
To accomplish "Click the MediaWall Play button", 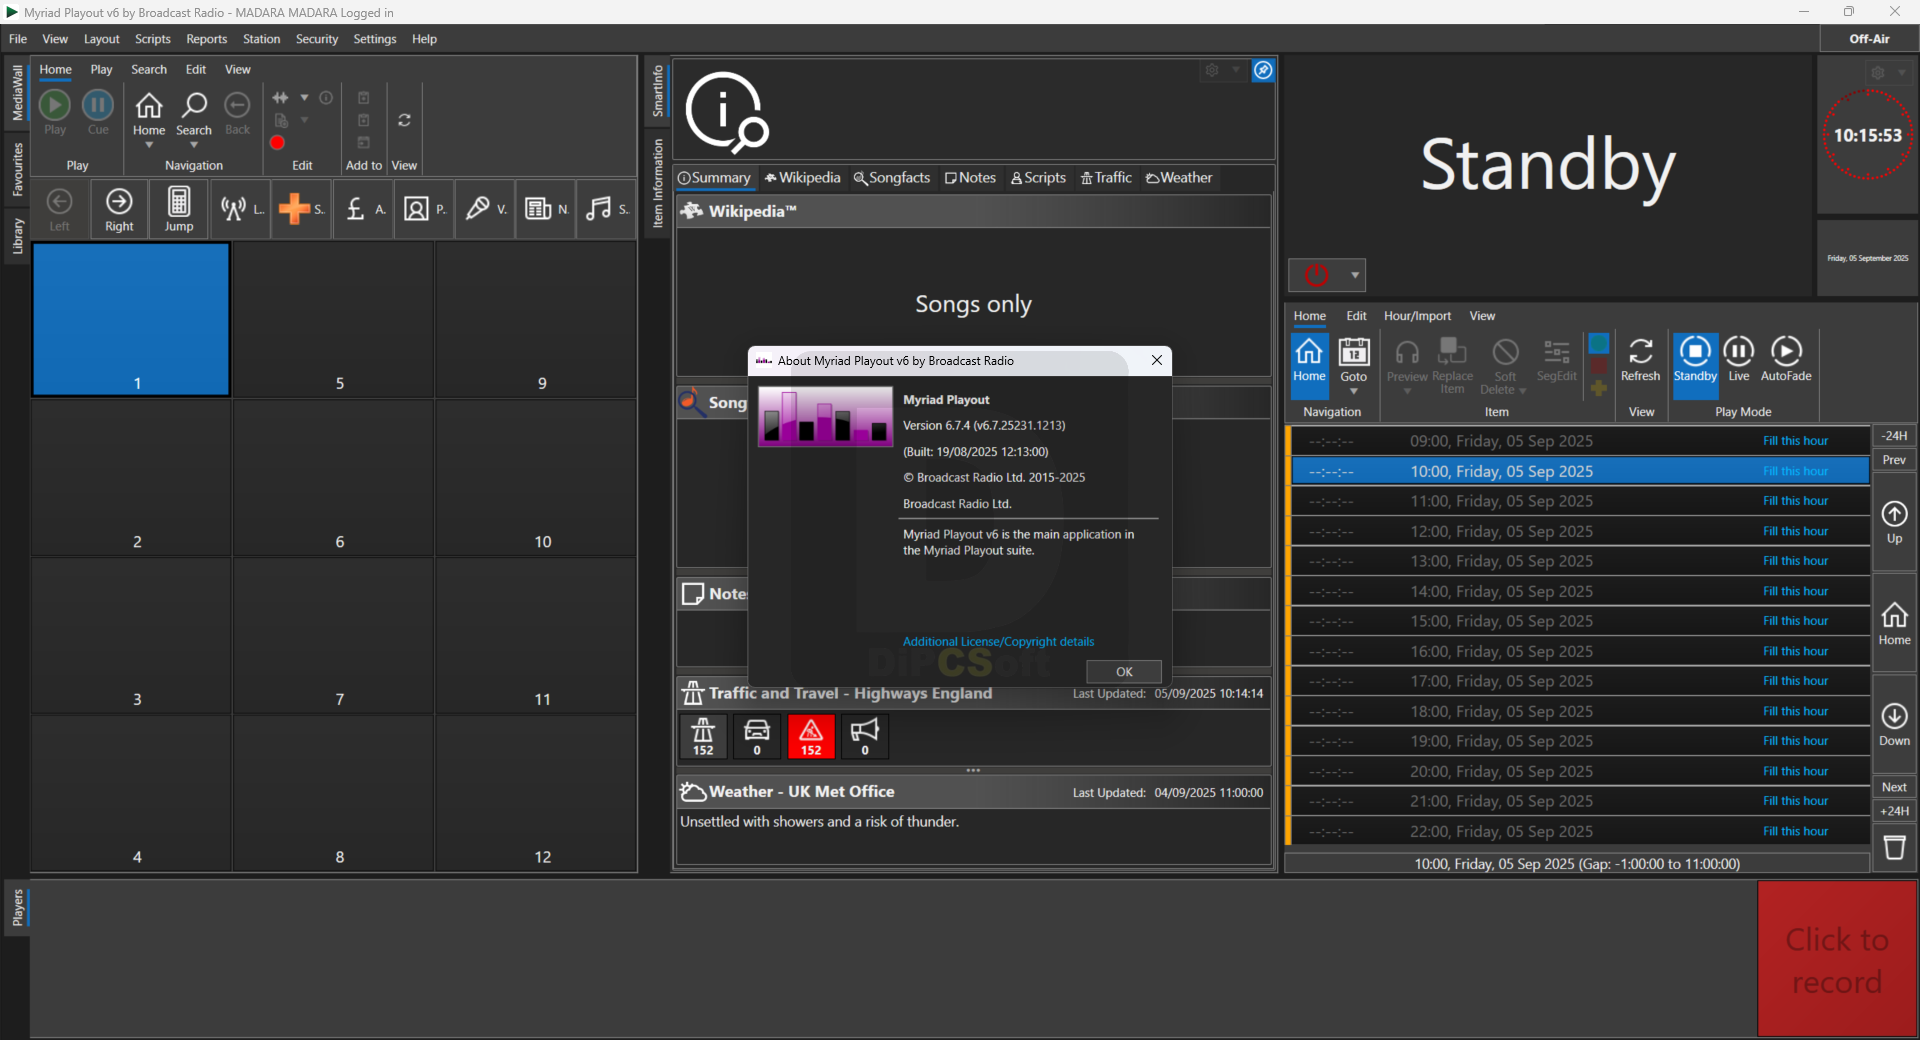I will click(x=55, y=112).
